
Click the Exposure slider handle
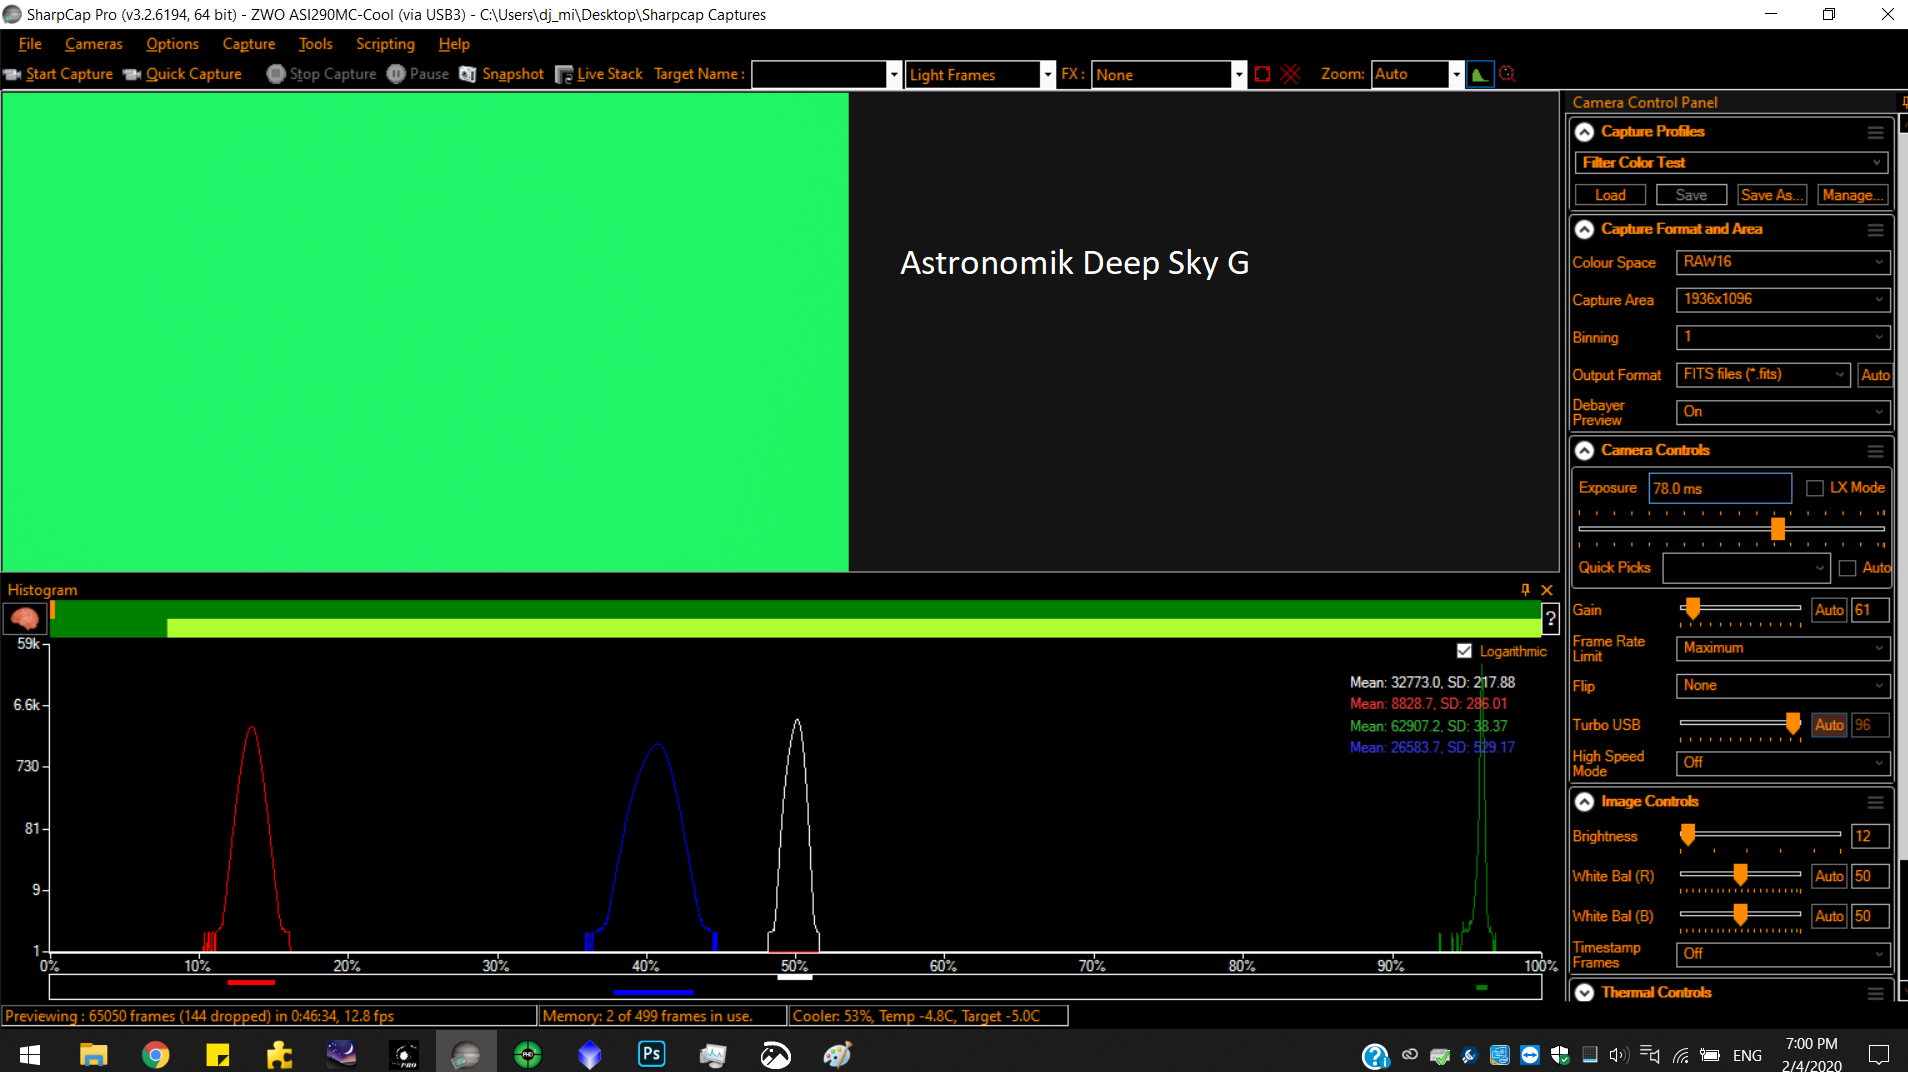(x=1778, y=528)
